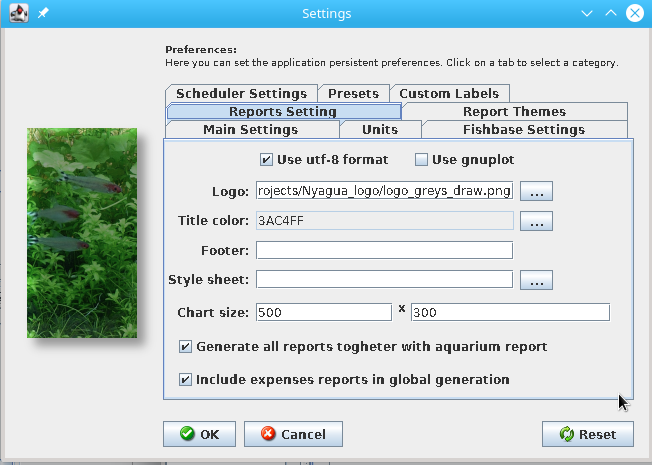Click the Footer text field

coord(384,250)
